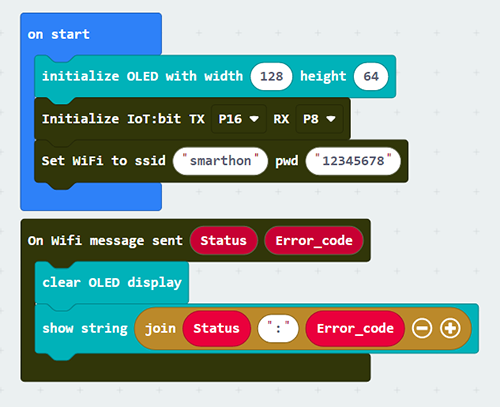
Task: Edit the colon separator text in join
Action: [278, 329]
